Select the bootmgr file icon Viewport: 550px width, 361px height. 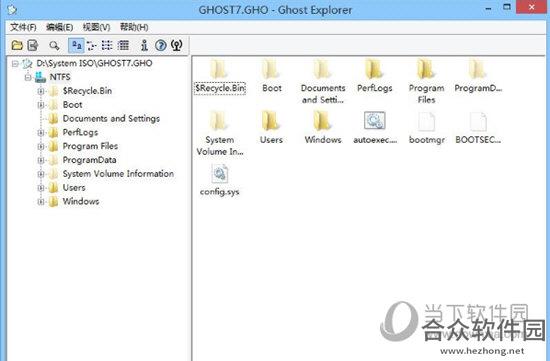pyautogui.click(x=427, y=122)
